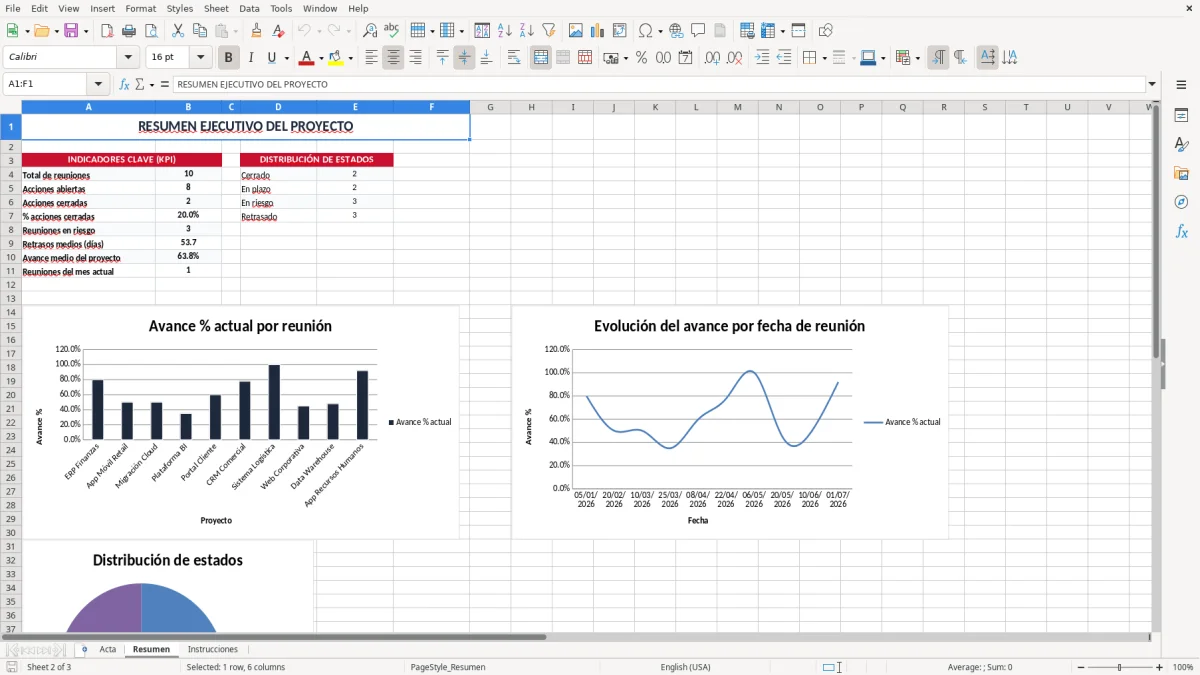Open Background Color dropdown arrow
1200x675 pixels.
tap(350, 58)
